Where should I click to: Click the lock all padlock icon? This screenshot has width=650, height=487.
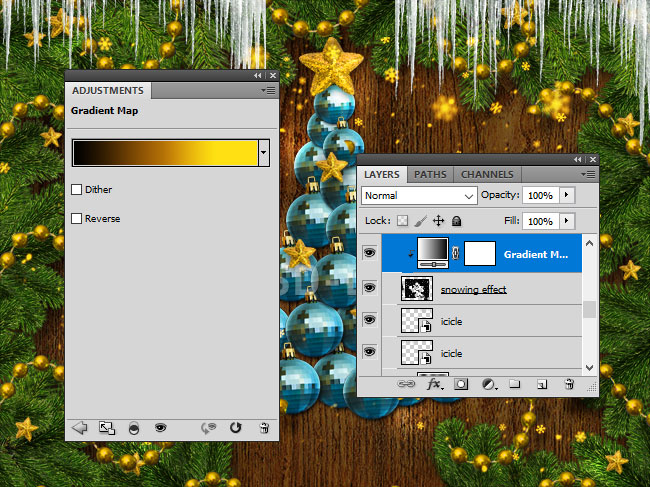pos(456,221)
